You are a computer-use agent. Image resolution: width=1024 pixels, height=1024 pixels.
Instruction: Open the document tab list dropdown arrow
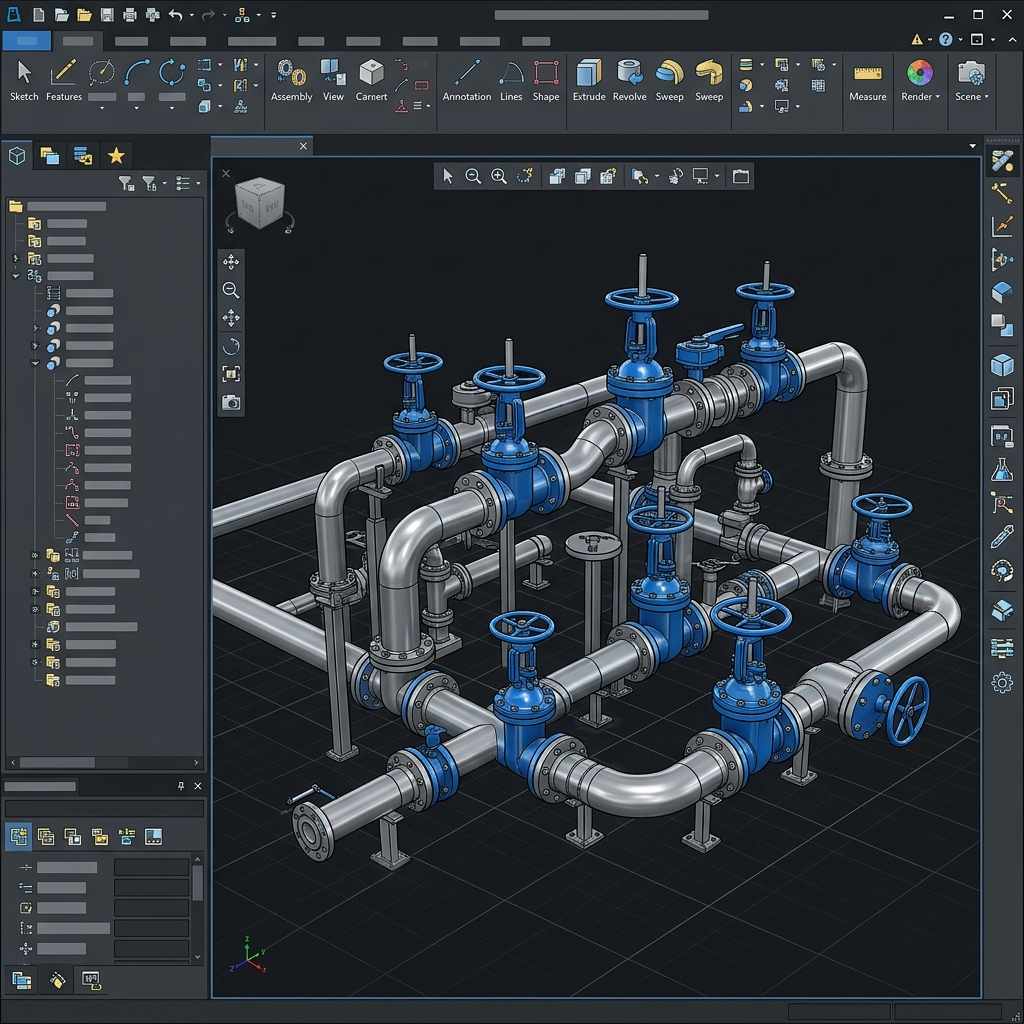coord(972,146)
